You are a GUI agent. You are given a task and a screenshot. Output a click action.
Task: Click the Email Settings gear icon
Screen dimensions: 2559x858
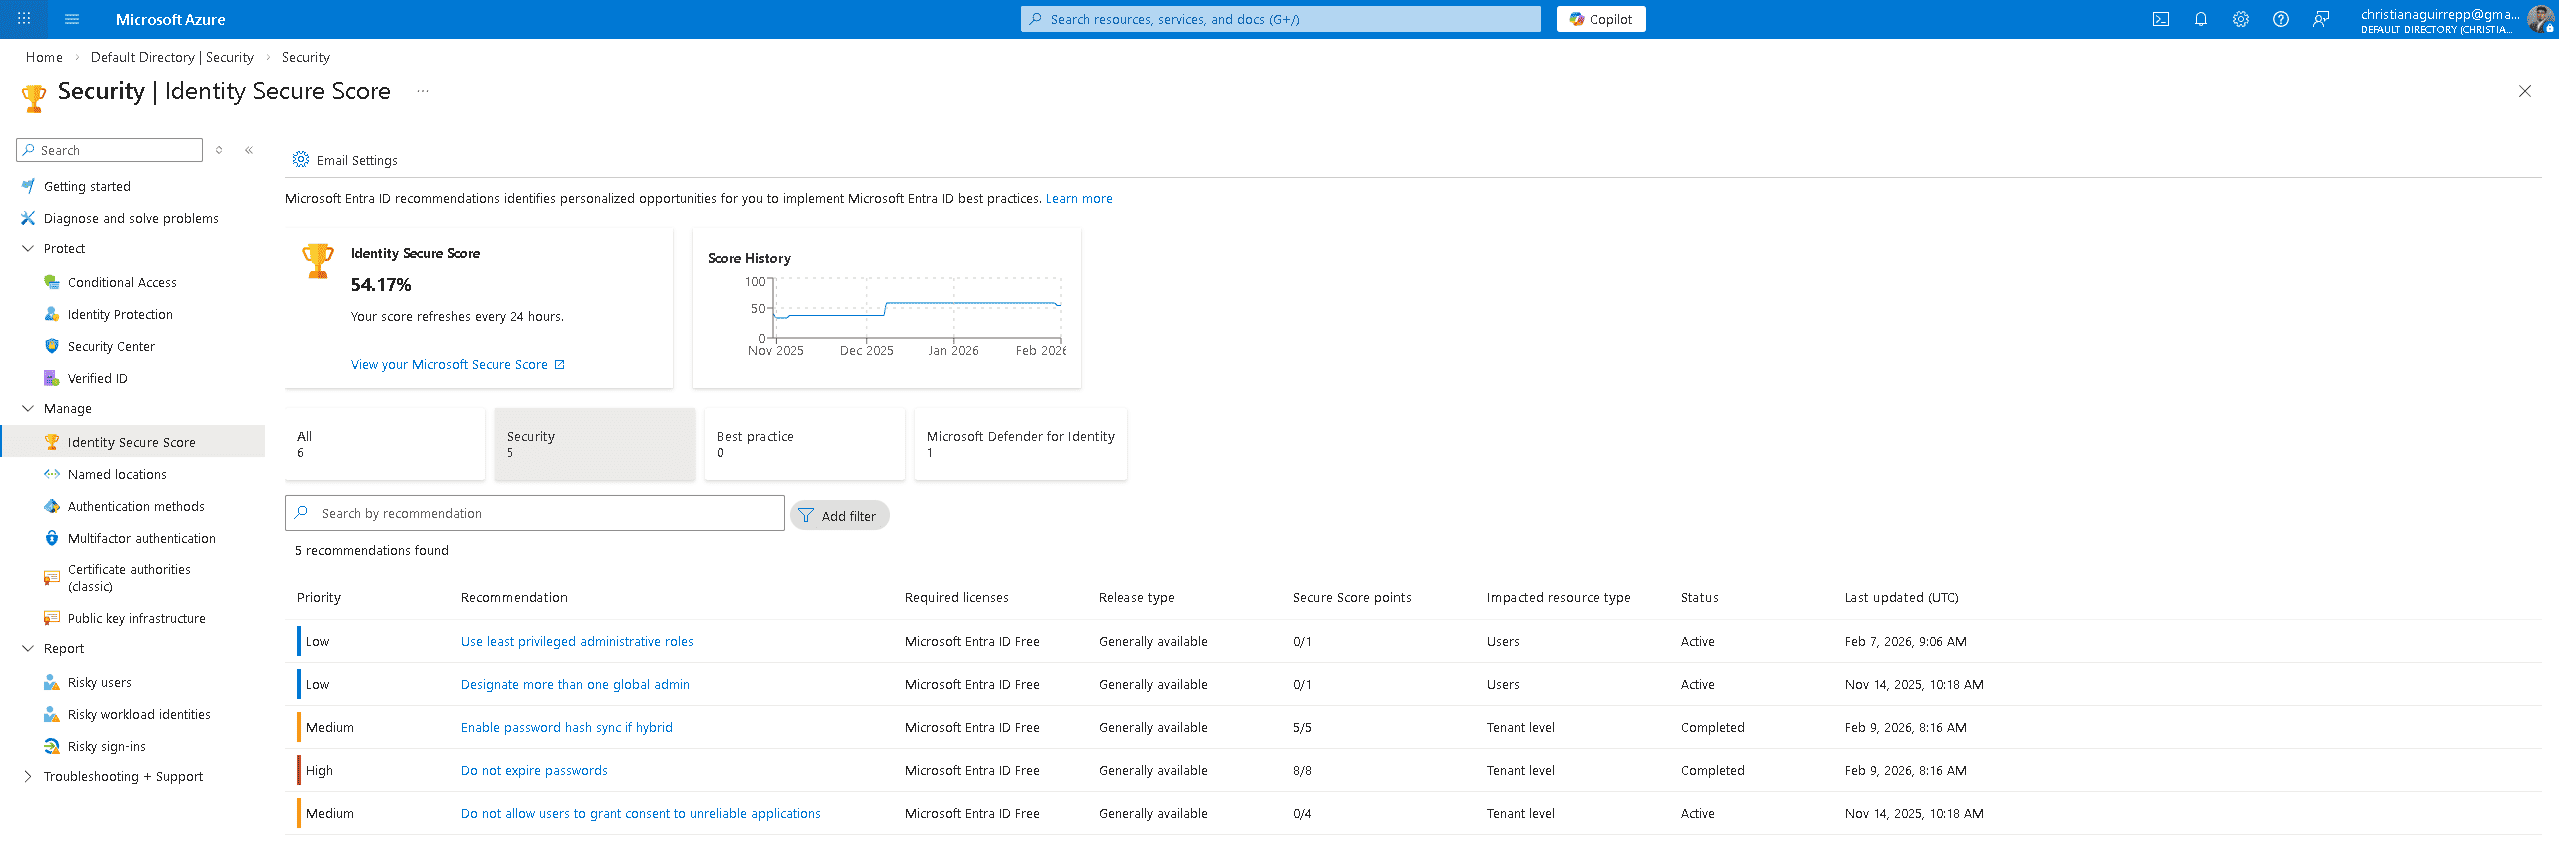click(301, 160)
